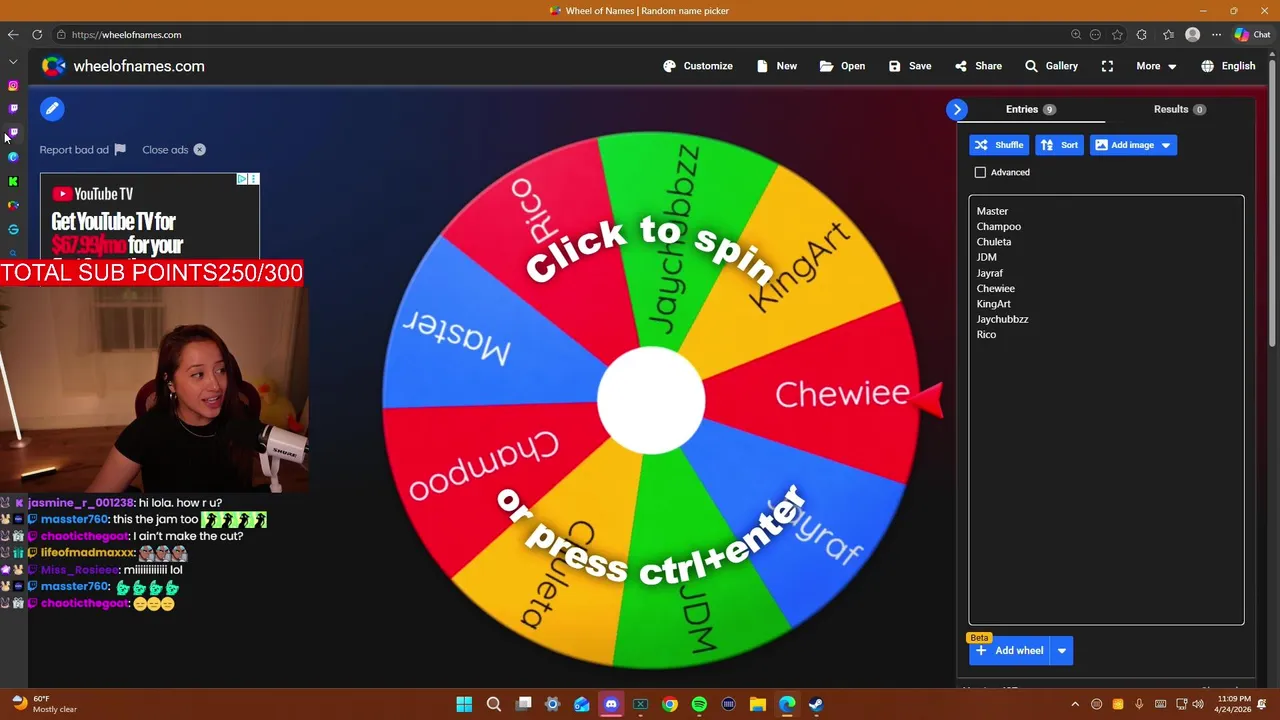This screenshot has width=1280, height=720.
Task: Open Copilot Chat button
Action: pyautogui.click(x=1252, y=35)
